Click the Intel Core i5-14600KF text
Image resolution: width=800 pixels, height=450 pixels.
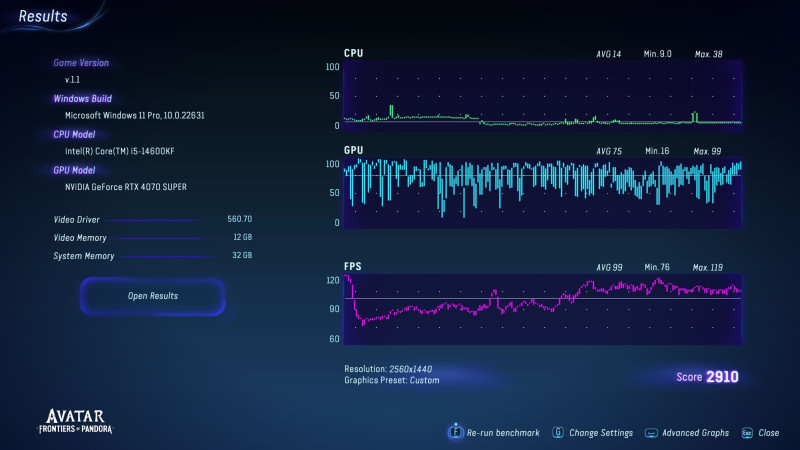[119, 151]
